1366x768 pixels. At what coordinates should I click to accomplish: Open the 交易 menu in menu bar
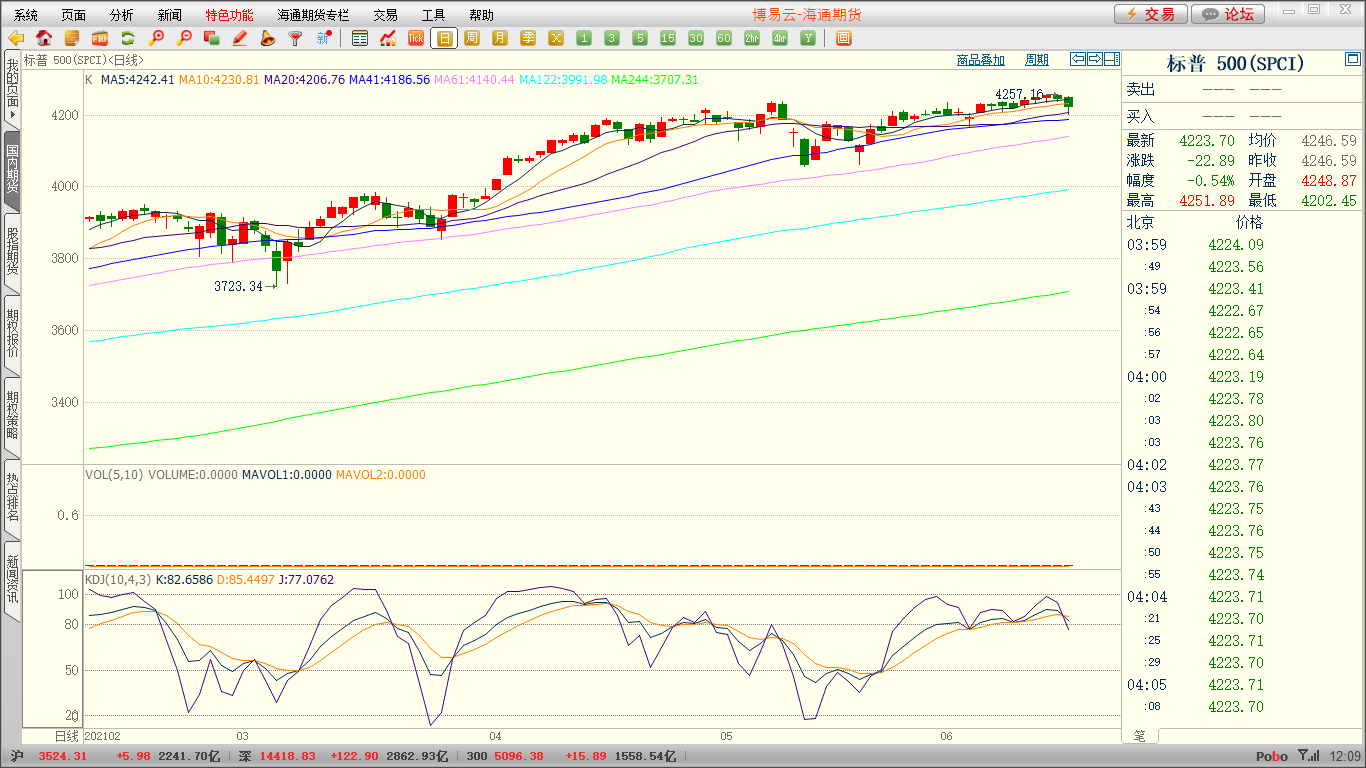[x=385, y=15]
